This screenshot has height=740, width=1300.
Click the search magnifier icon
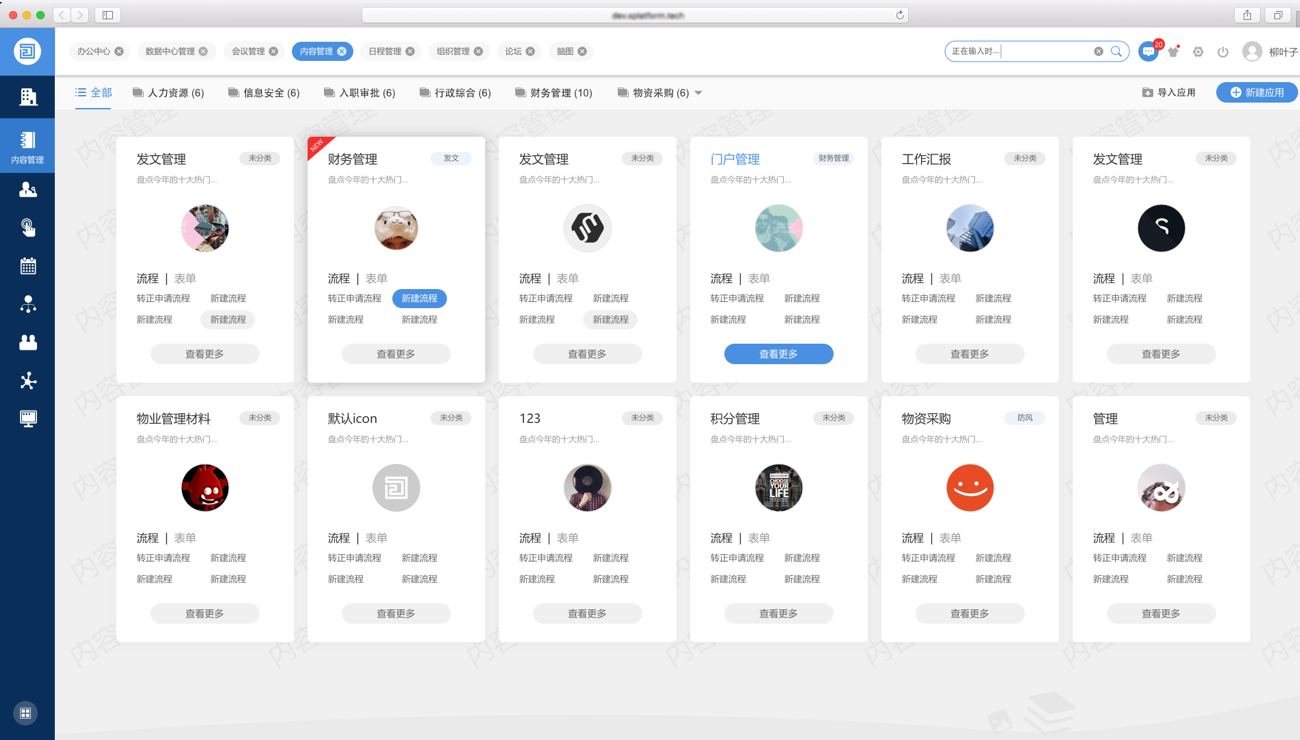[x=1117, y=51]
